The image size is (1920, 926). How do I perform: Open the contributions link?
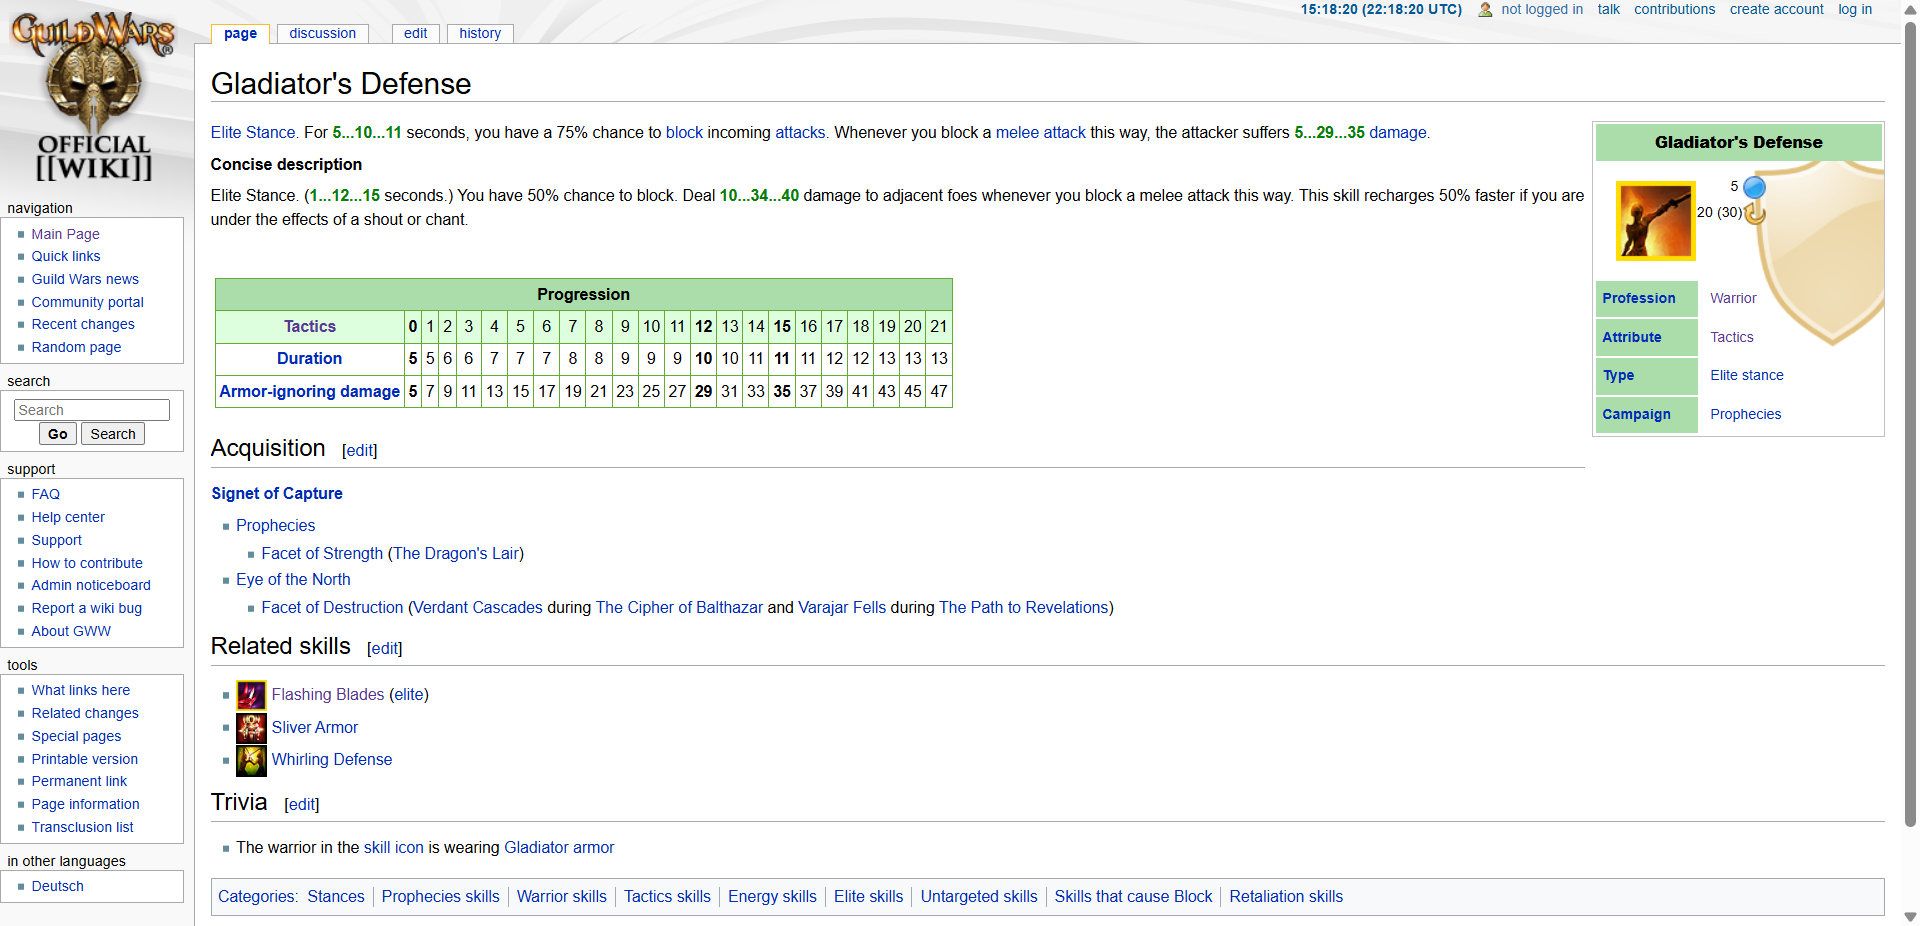pyautogui.click(x=1674, y=9)
